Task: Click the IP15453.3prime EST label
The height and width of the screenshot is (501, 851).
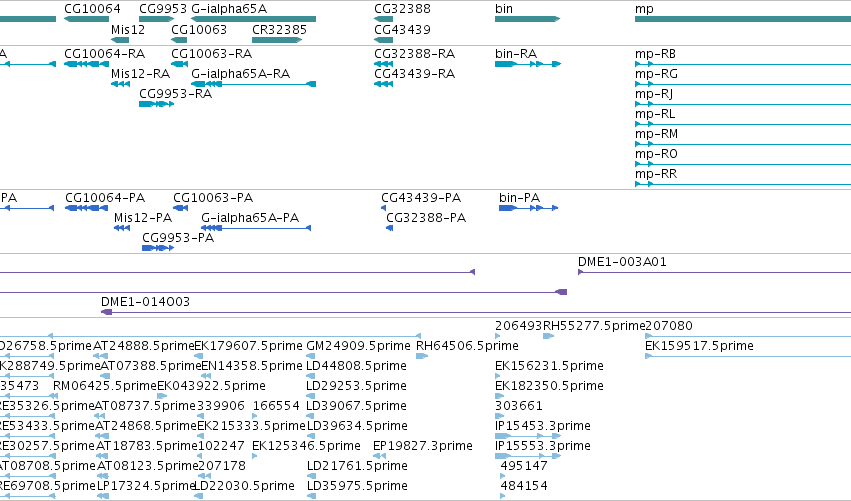Action: tap(543, 426)
